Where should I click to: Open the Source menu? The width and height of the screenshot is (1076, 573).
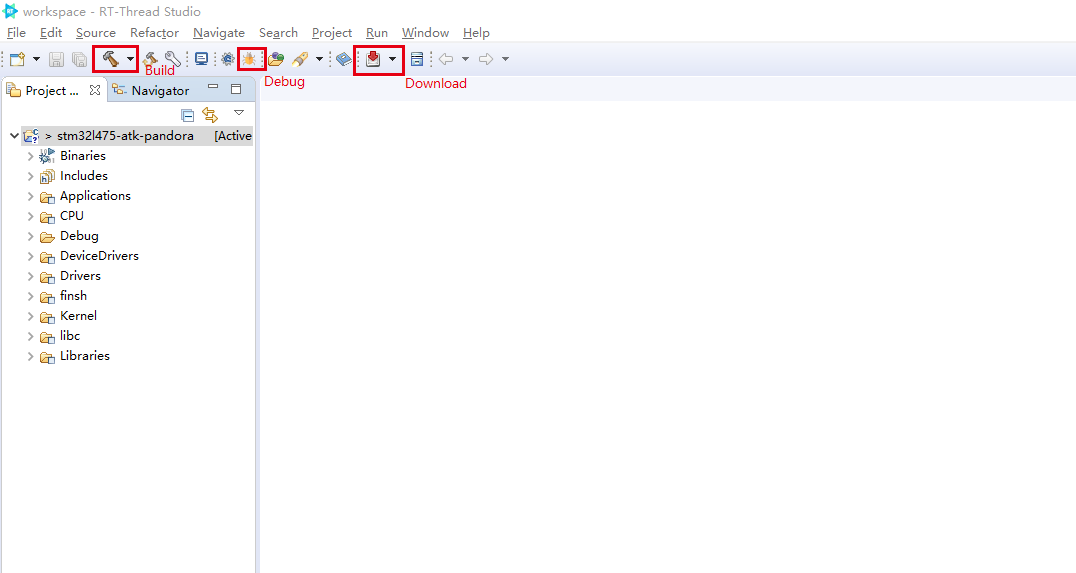(x=95, y=33)
